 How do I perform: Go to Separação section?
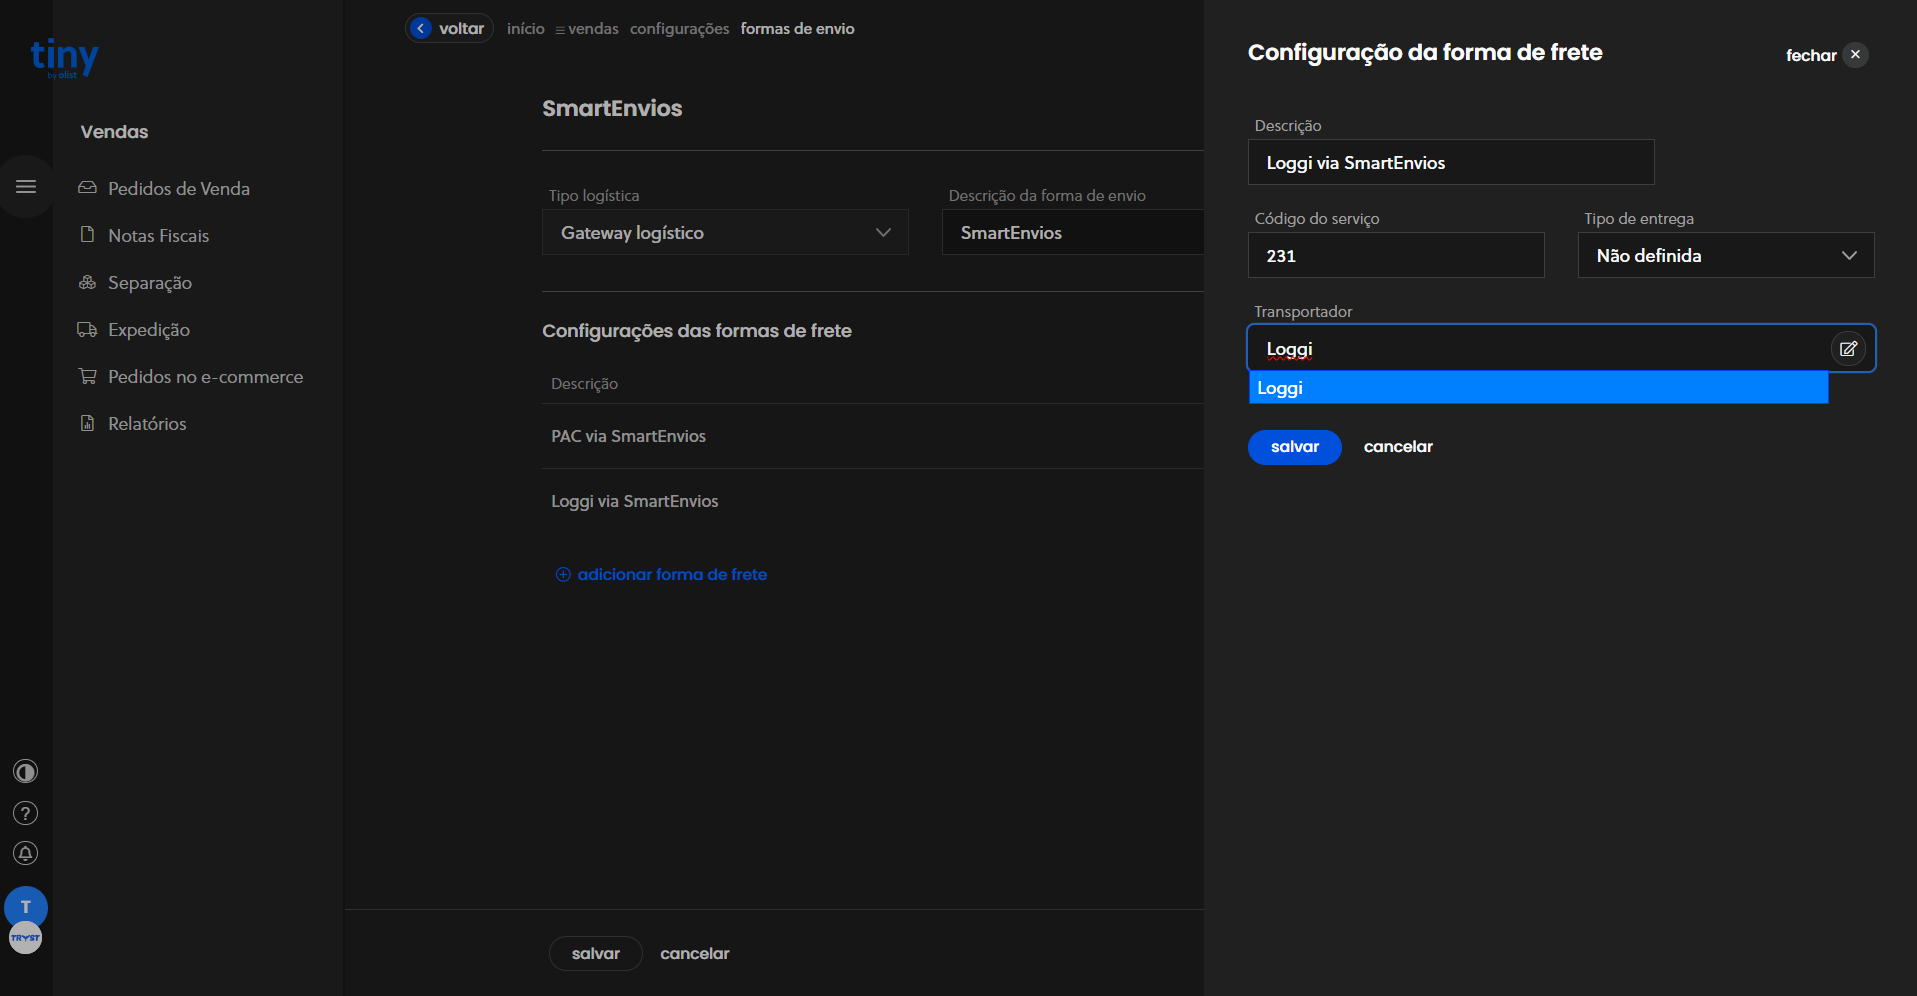(x=150, y=282)
